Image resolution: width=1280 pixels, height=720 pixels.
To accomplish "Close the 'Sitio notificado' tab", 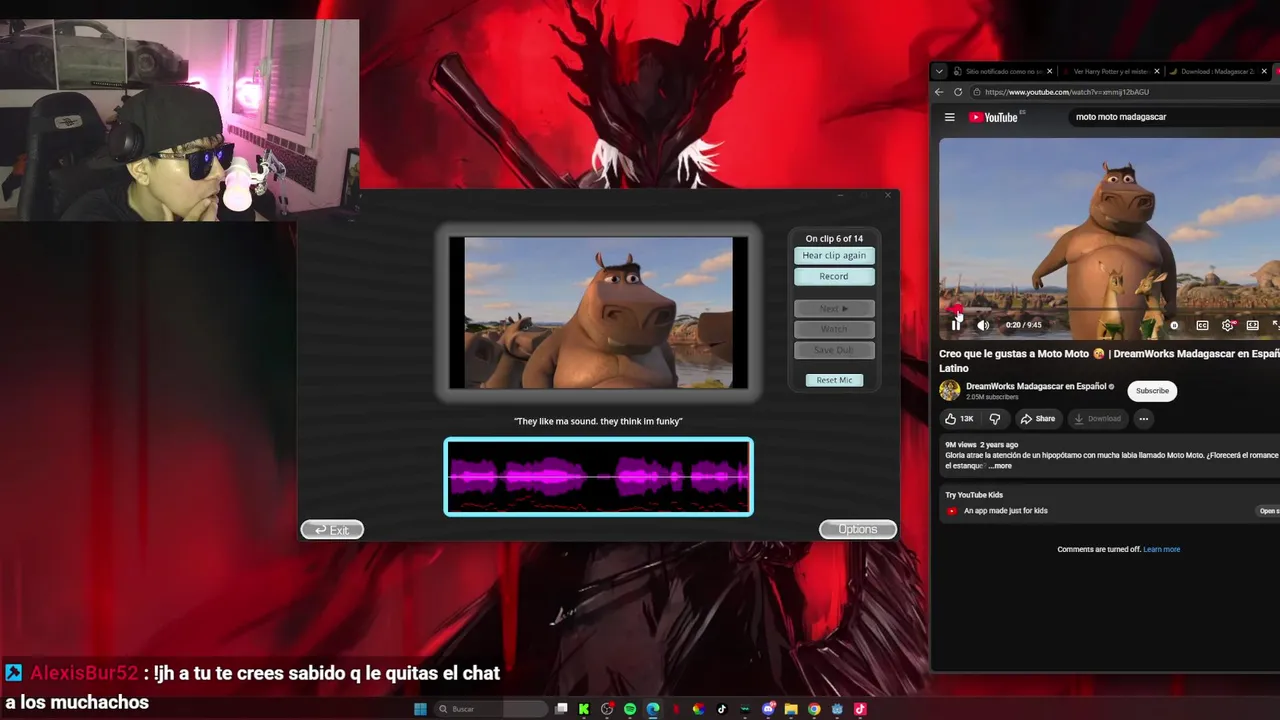I will pyautogui.click(x=1049, y=71).
